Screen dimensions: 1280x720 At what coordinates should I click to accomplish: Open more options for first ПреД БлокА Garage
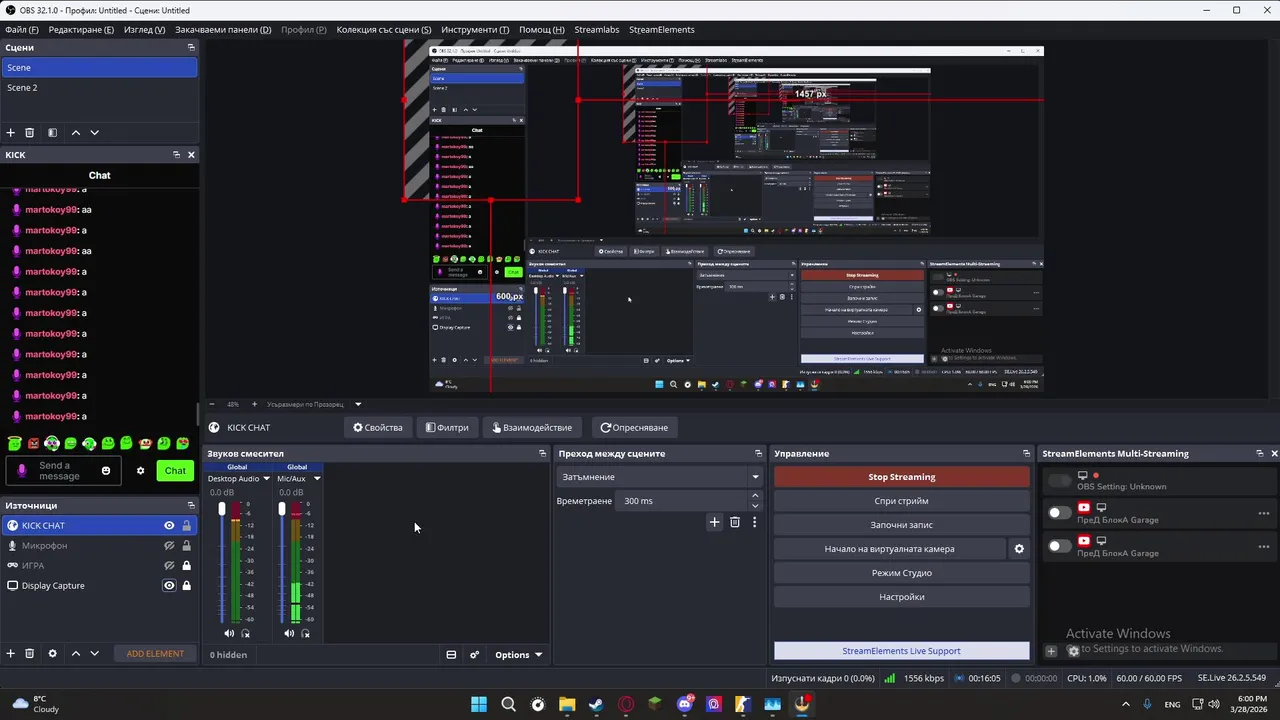[1264, 513]
